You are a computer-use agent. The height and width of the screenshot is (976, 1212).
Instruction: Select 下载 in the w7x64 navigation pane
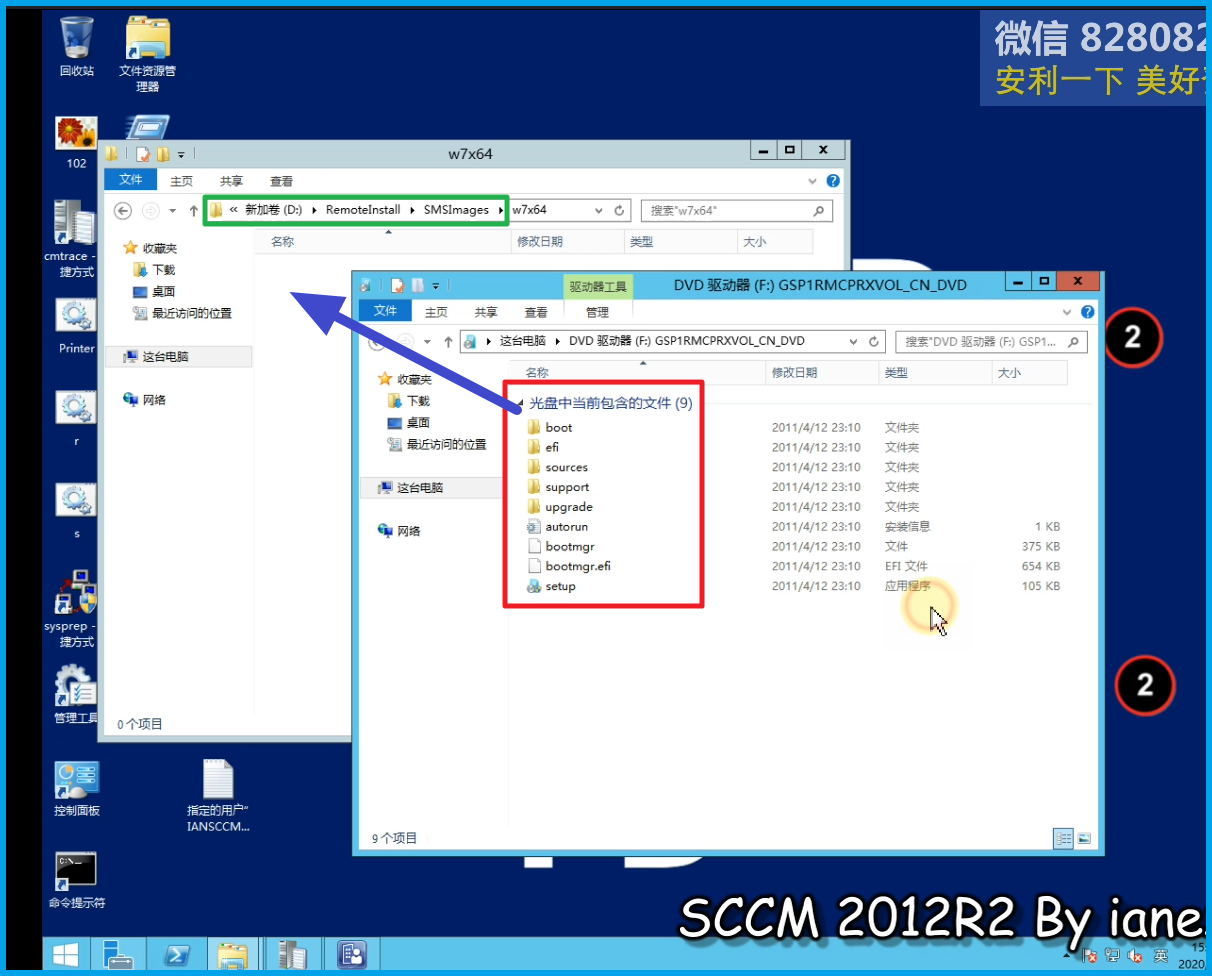[163, 270]
